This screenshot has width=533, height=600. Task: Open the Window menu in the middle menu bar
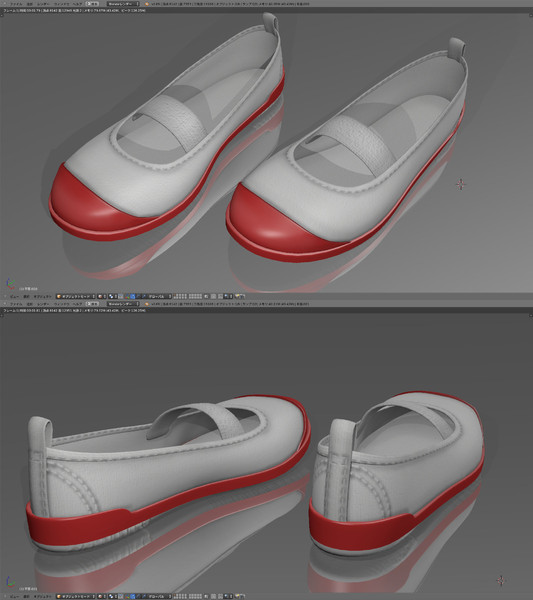62,304
